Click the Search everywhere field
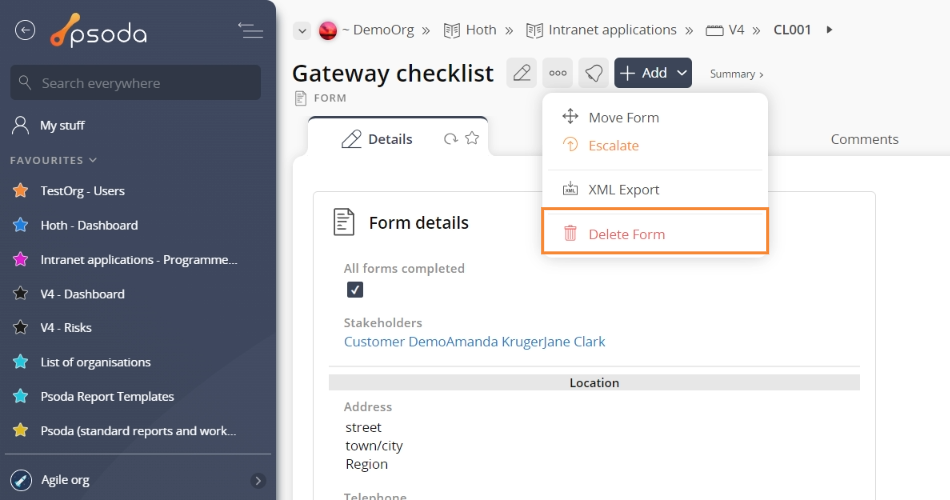950x500 pixels. [136, 83]
